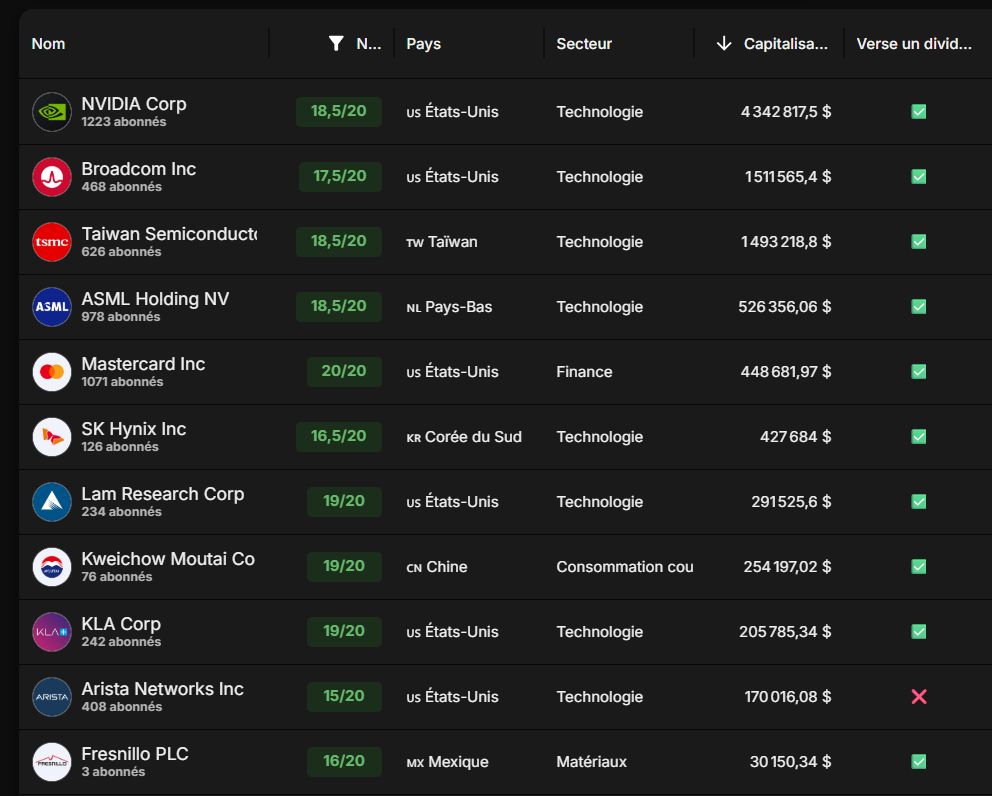Click the Verse un divid... column header
This screenshot has width=992, height=796.
pyautogui.click(x=914, y=44)
